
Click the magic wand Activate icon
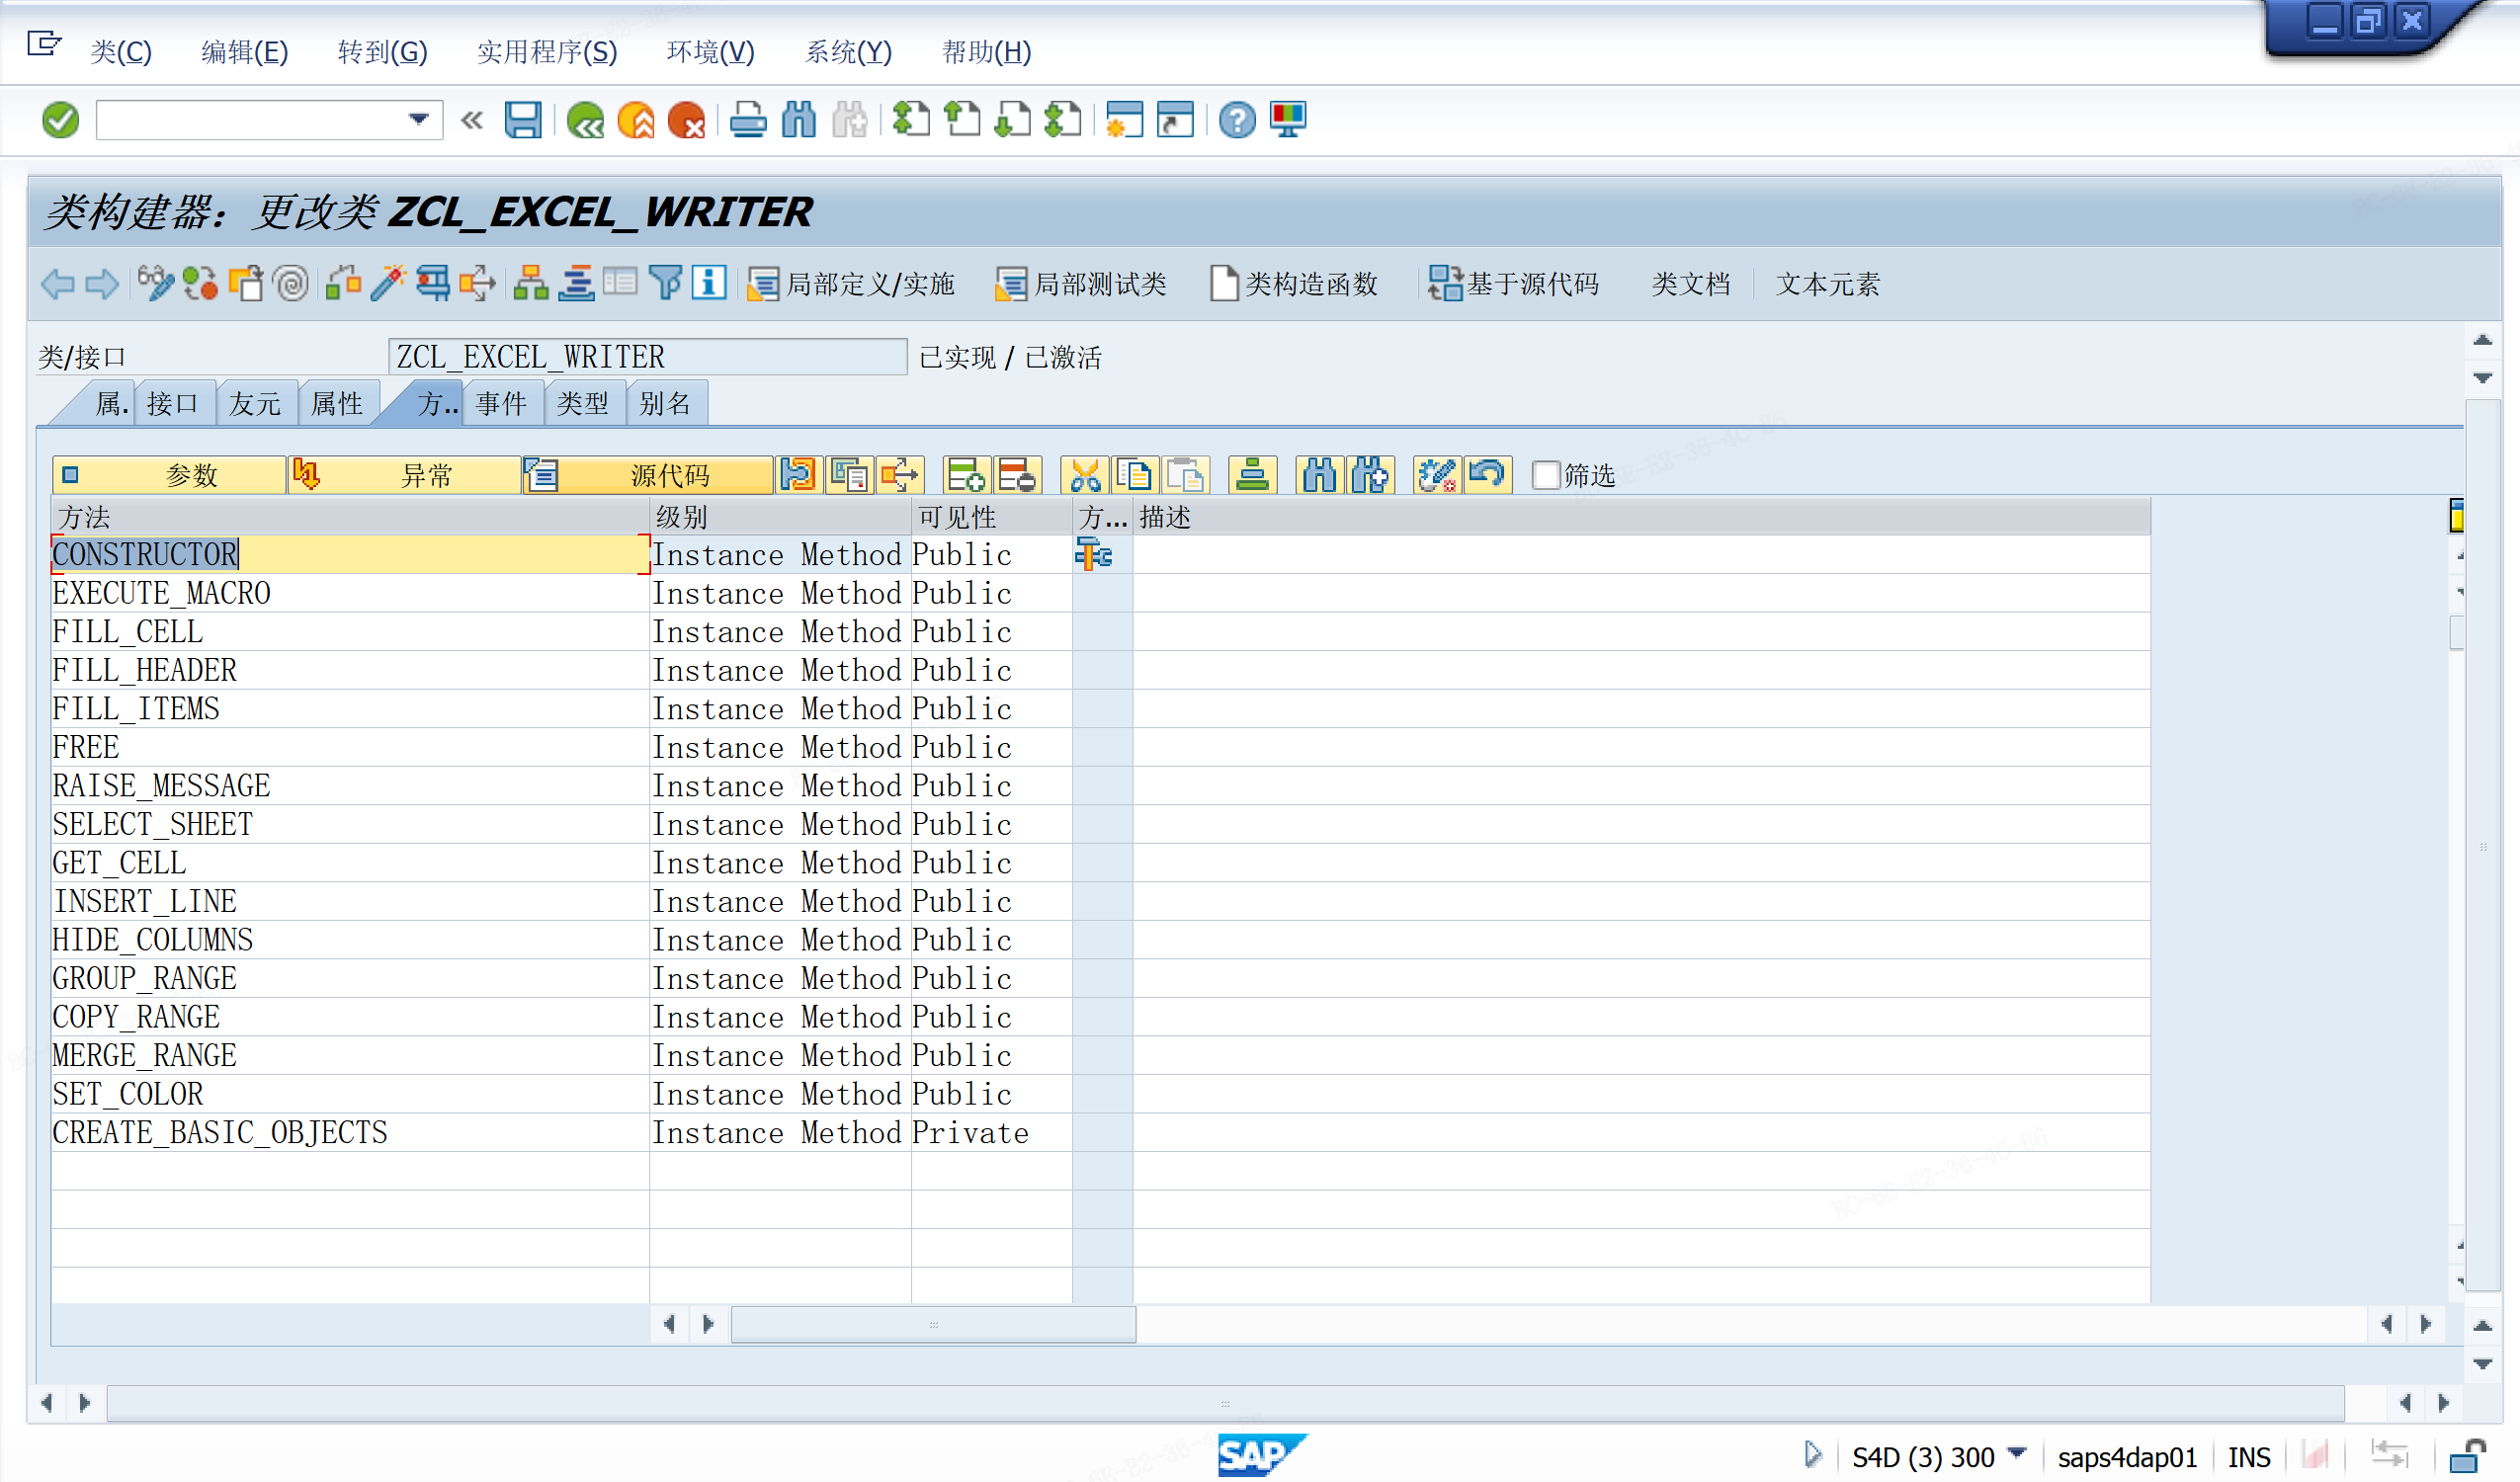387,284
